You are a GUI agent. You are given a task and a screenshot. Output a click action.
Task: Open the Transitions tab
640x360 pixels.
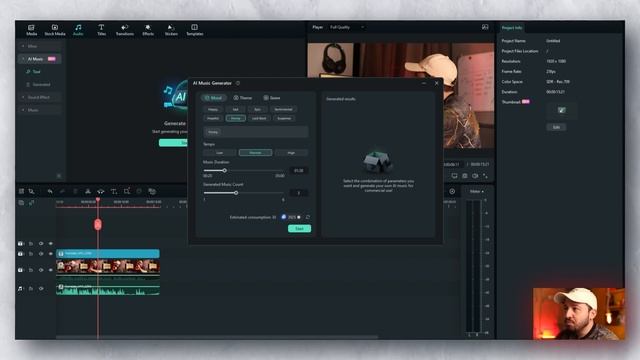[124, 30]
